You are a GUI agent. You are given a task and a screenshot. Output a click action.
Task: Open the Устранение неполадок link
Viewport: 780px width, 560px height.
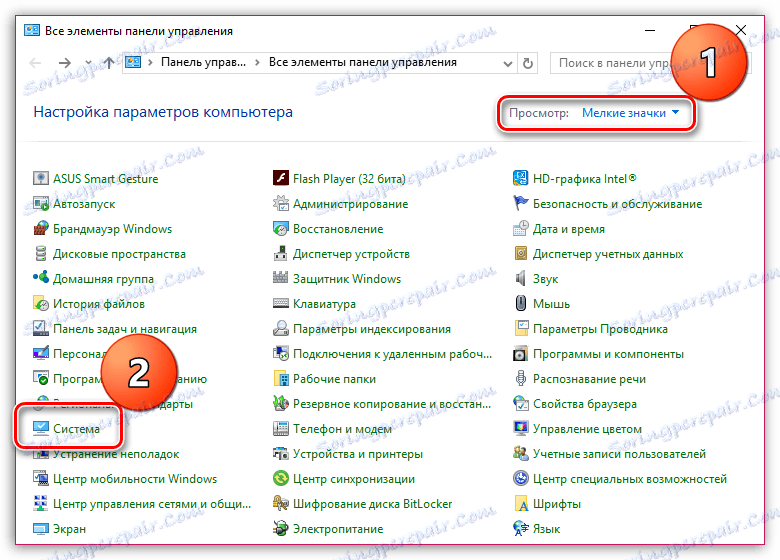[x=116, y=454]
